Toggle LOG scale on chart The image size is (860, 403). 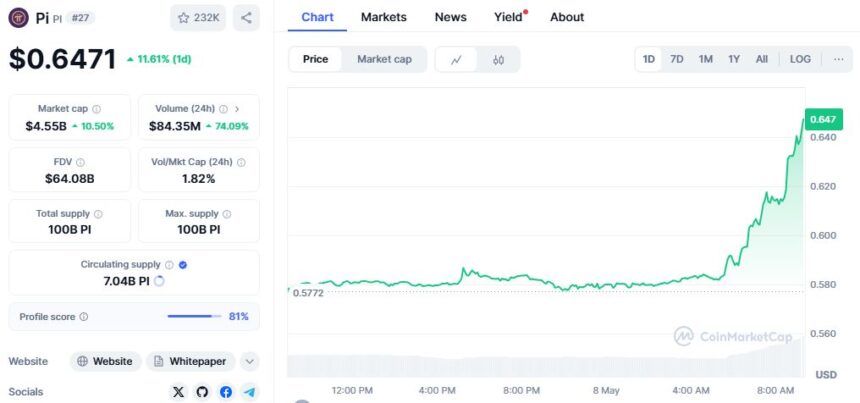(800, 59)
